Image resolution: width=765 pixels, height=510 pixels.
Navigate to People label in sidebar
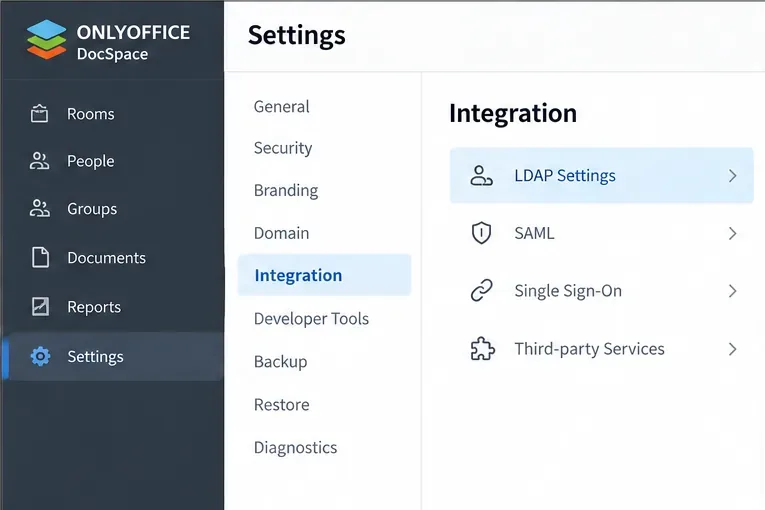(x=91, y=161)
